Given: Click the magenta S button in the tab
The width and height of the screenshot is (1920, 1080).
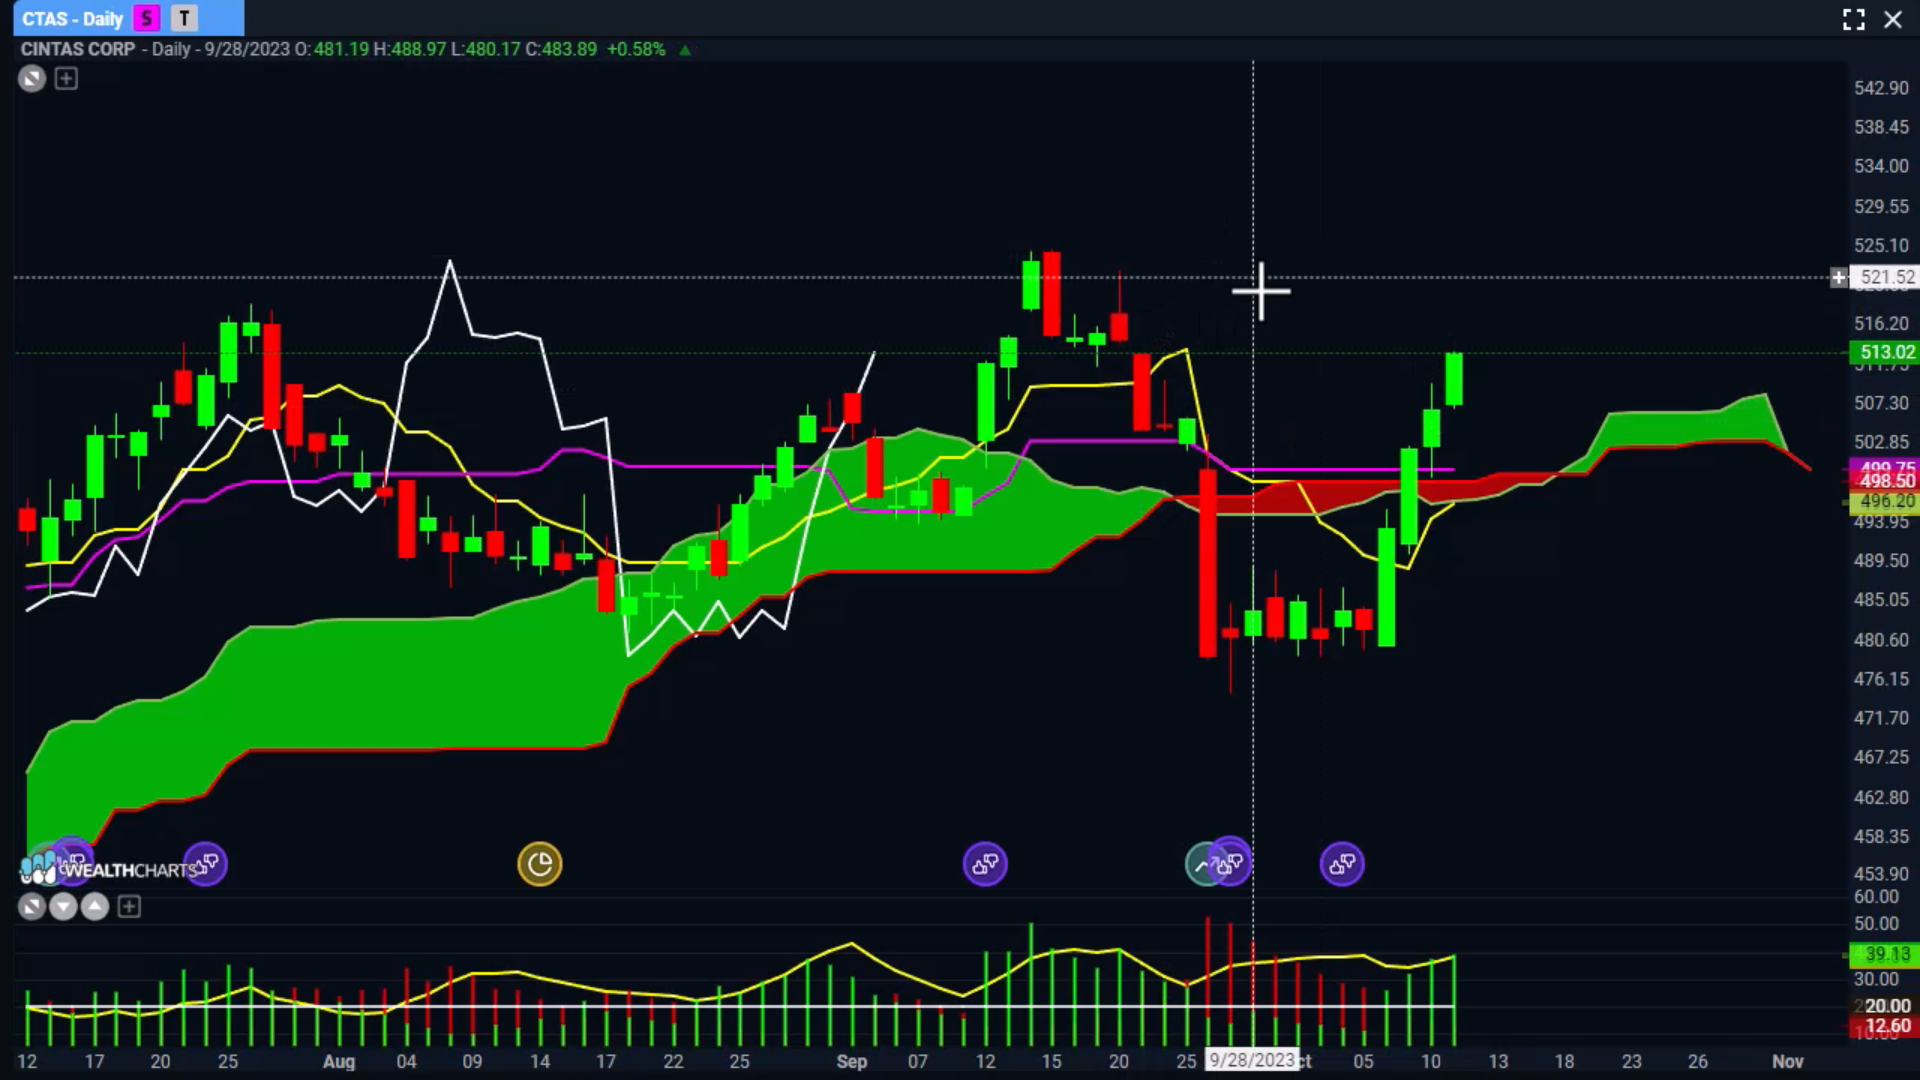Looking at the screenshot, I should 147,19.
